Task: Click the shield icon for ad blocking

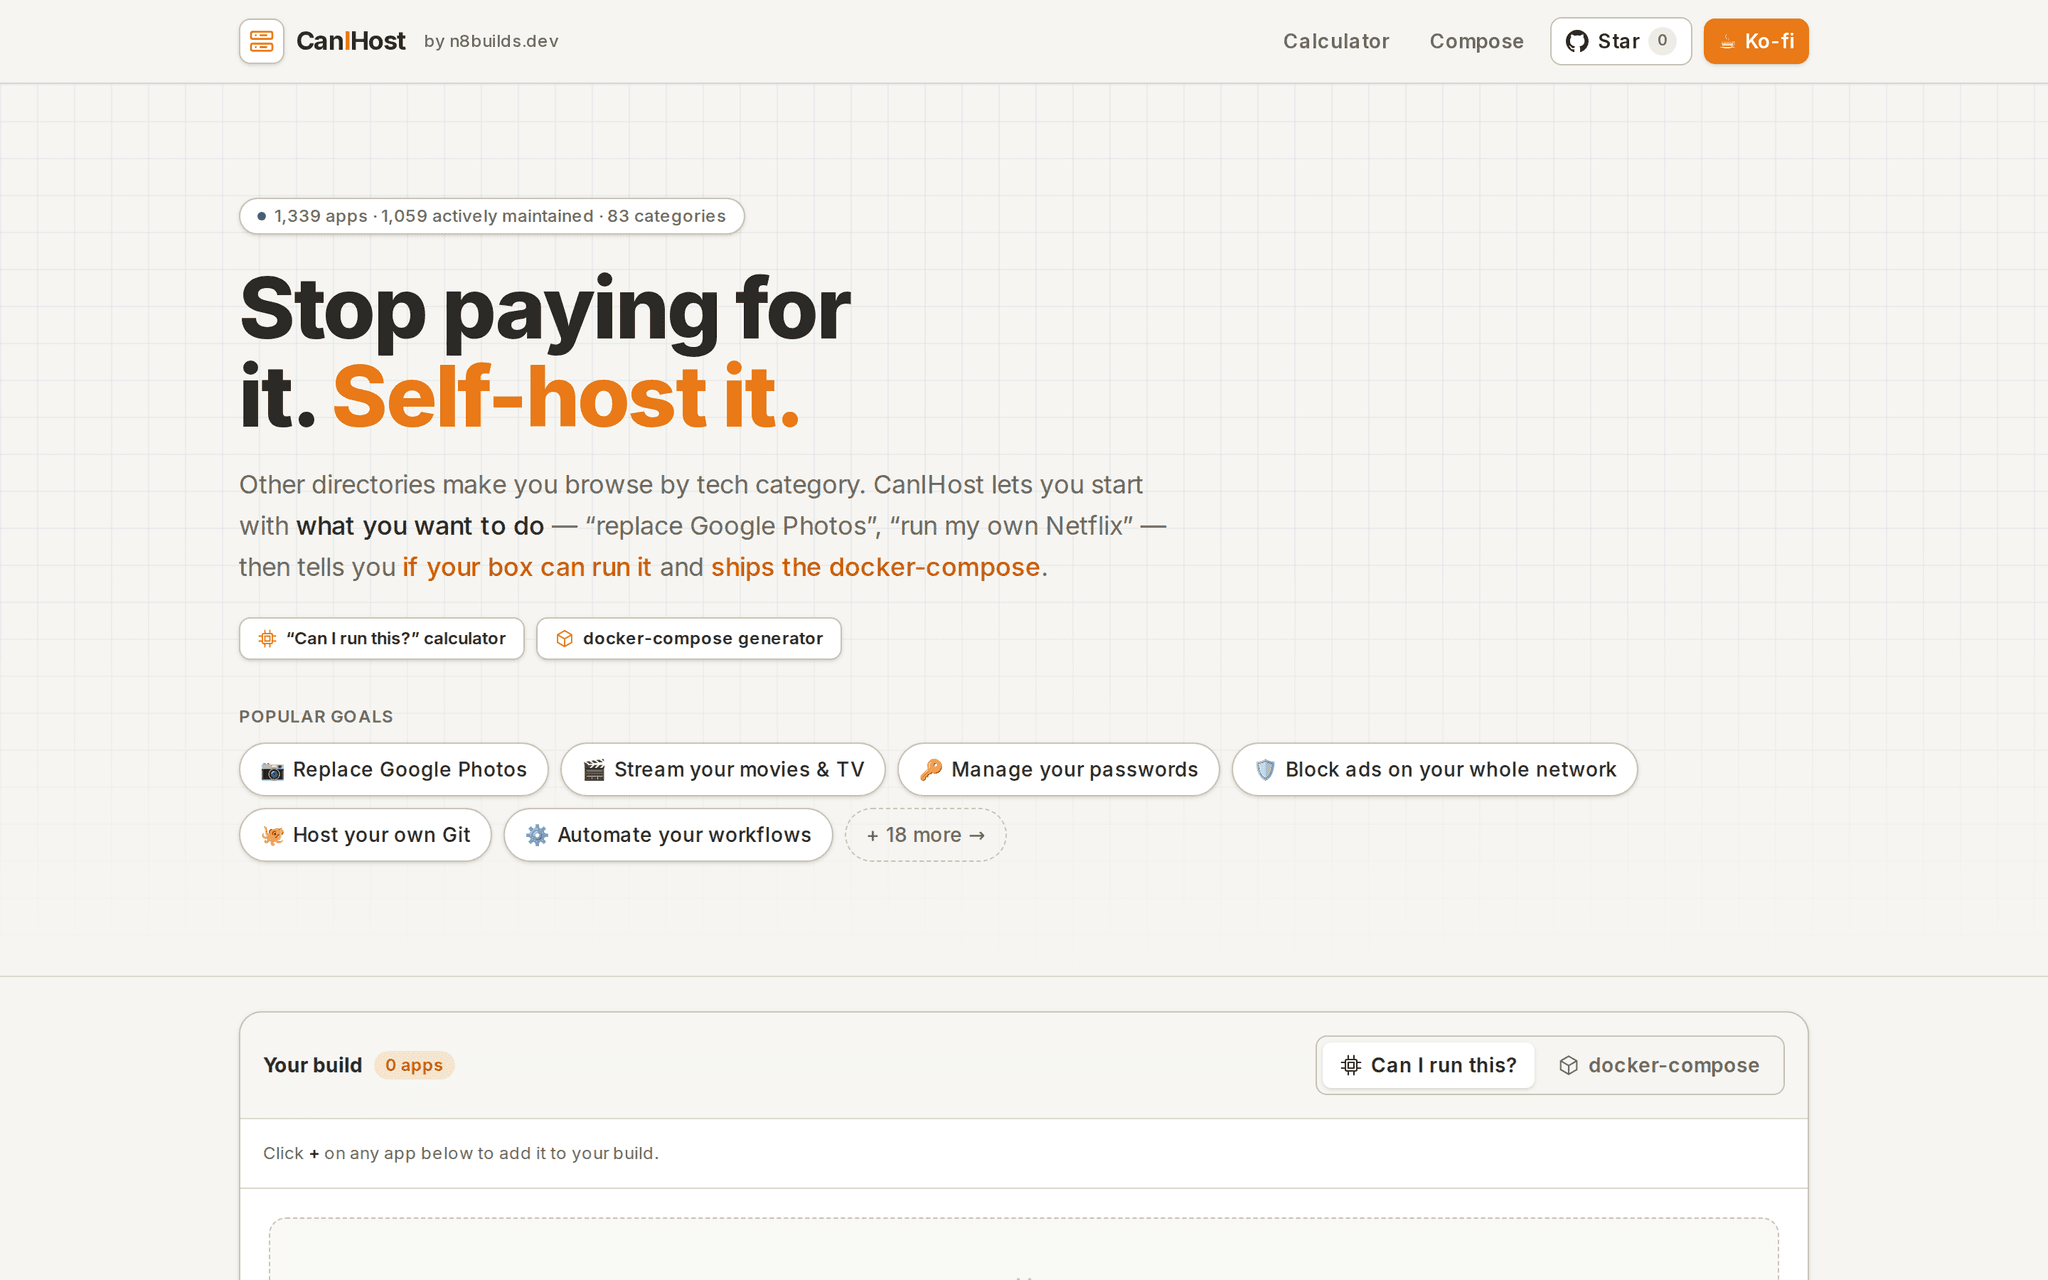Action: coord(1265,770)
